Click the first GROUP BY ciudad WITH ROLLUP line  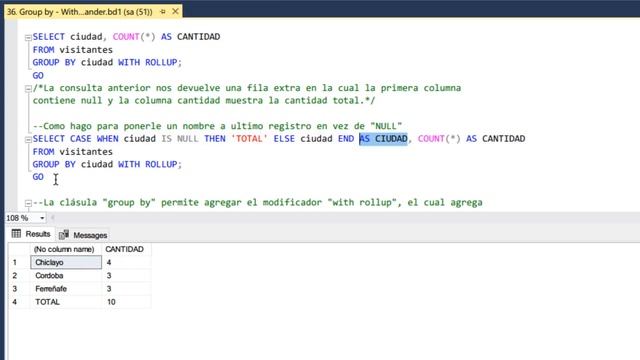click(107, 62)
